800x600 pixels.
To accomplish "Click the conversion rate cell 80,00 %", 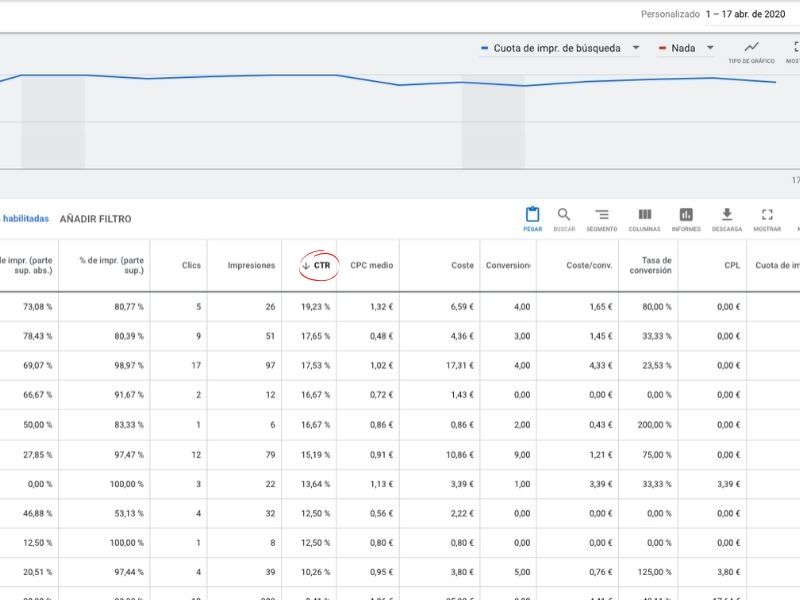I will (x=657, y=307).
